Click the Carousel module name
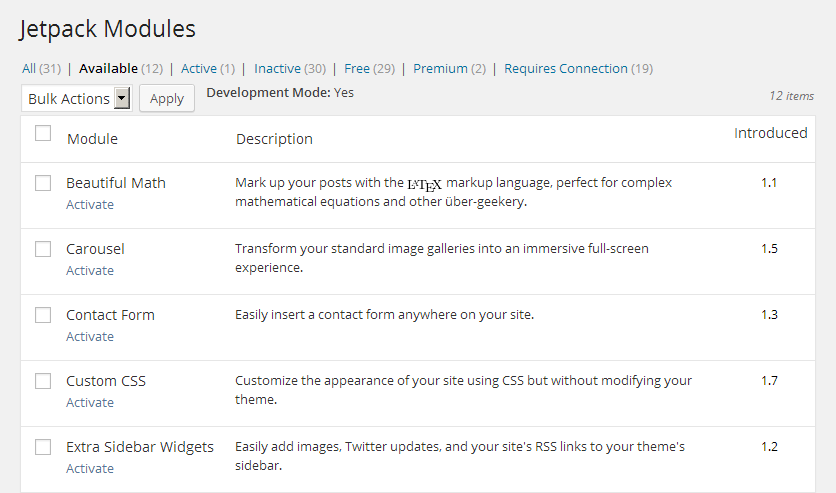The height and width of the screenshot is (493, 836). (x=95, y=249)
